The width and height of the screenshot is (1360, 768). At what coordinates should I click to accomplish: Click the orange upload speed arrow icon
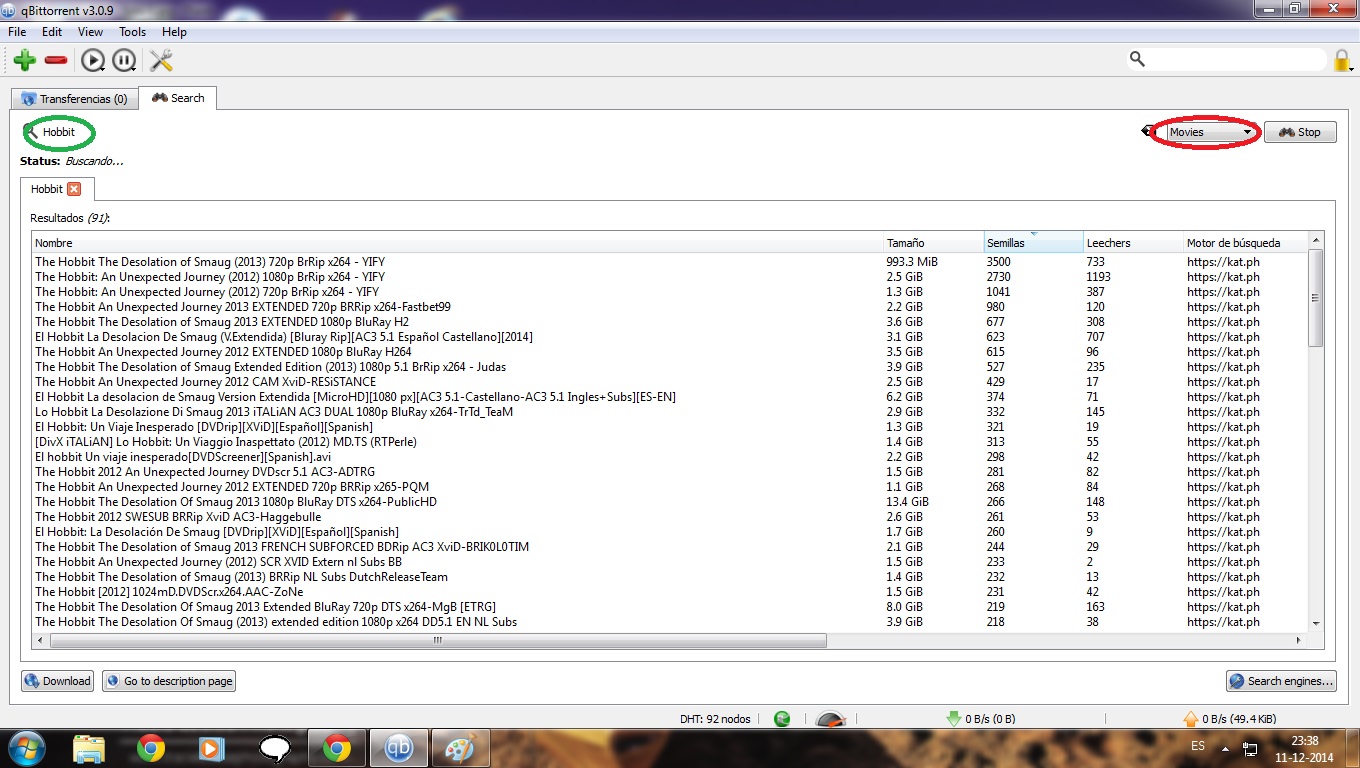point(1190,718)
